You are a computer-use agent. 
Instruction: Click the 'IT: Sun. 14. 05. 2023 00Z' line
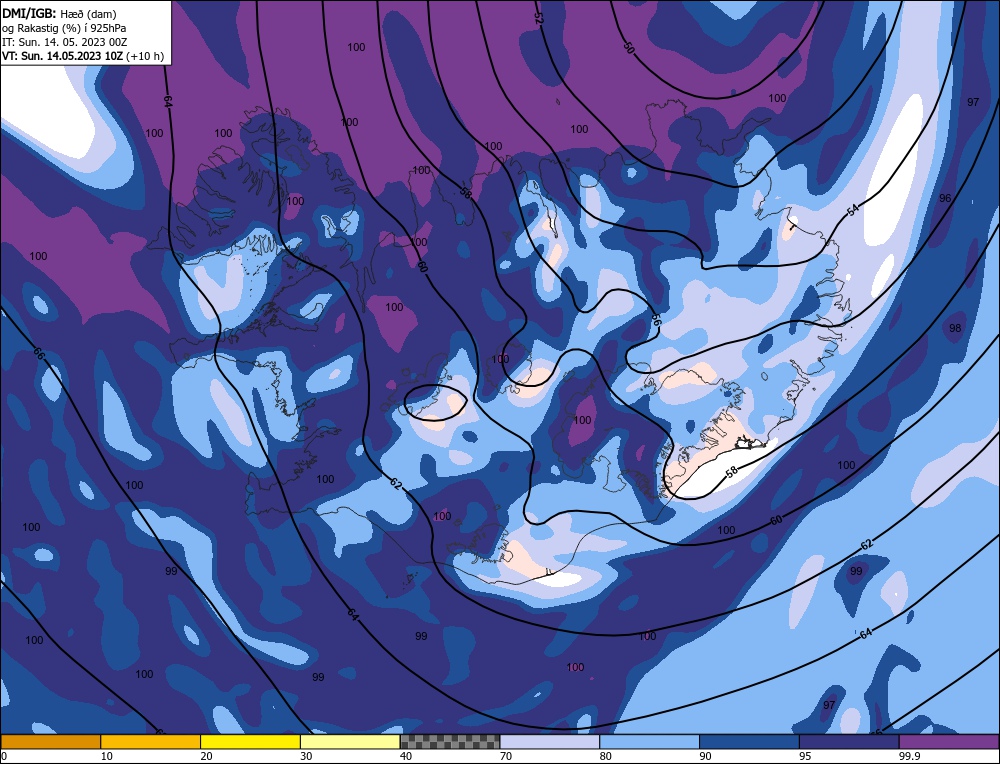(64, 42)
